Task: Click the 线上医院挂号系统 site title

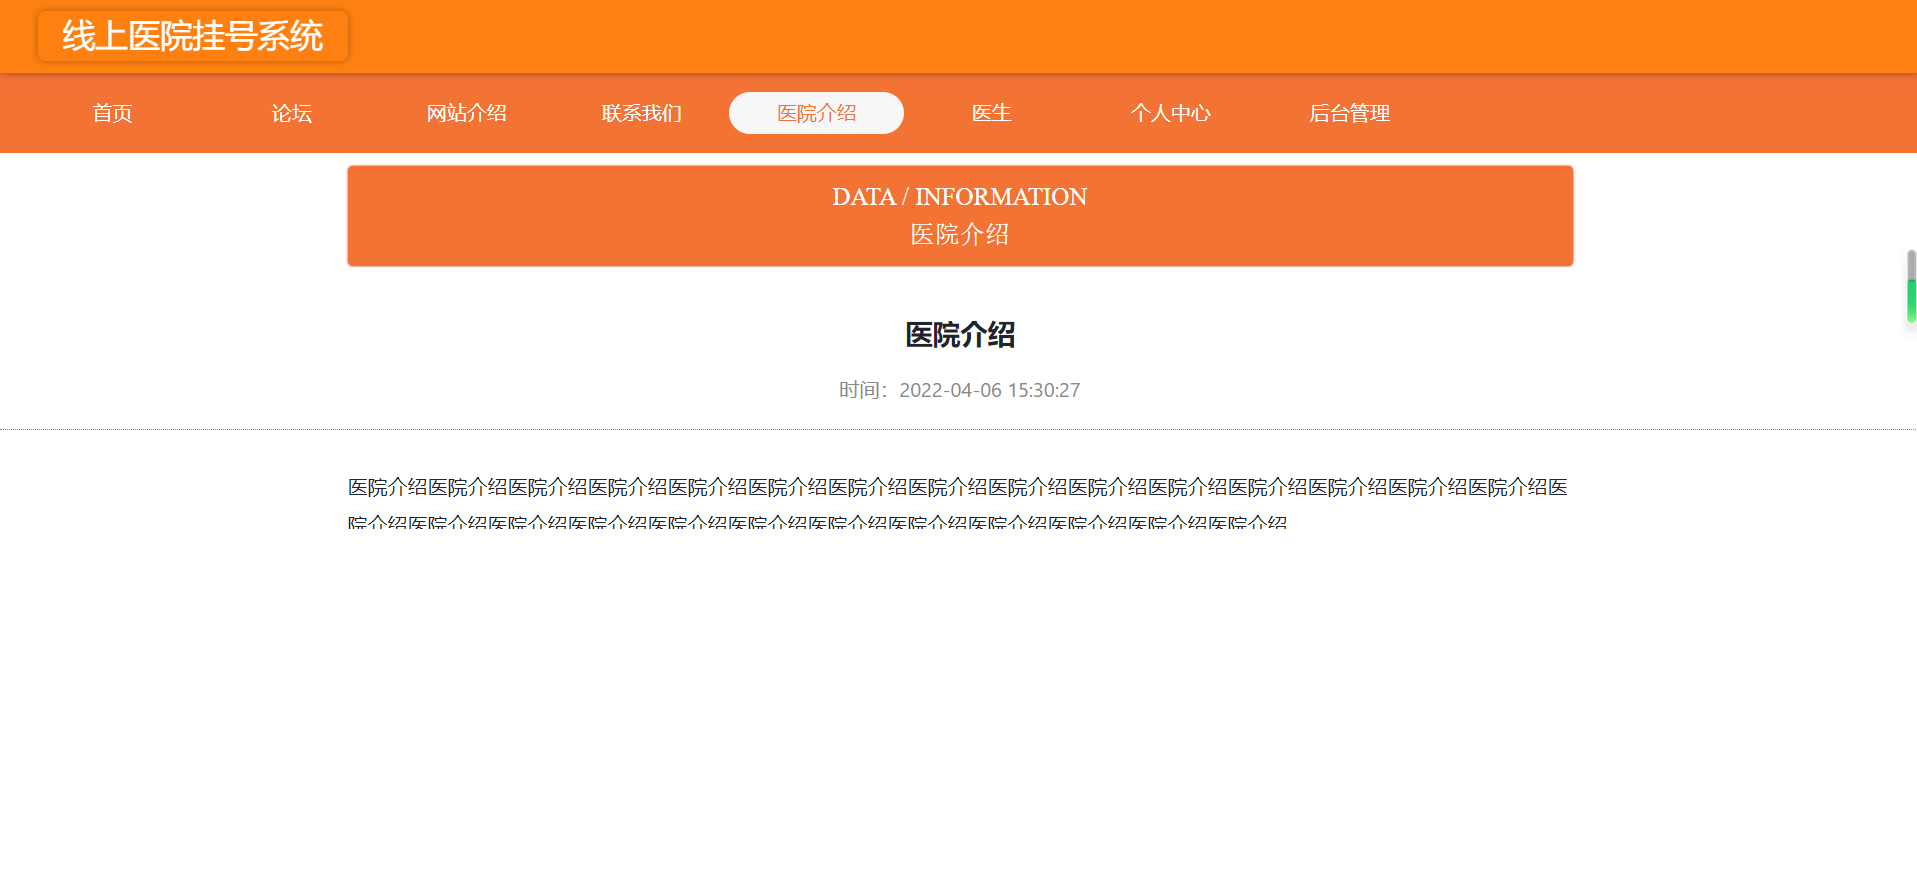Action: pos(193,36)
